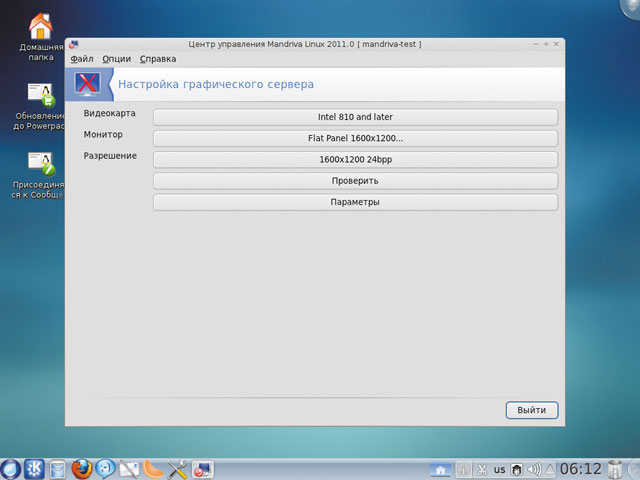Click the Монитор button showing Flat Panel 1600x1200
This screenshot has height=480, width=640.
point(355,138)
